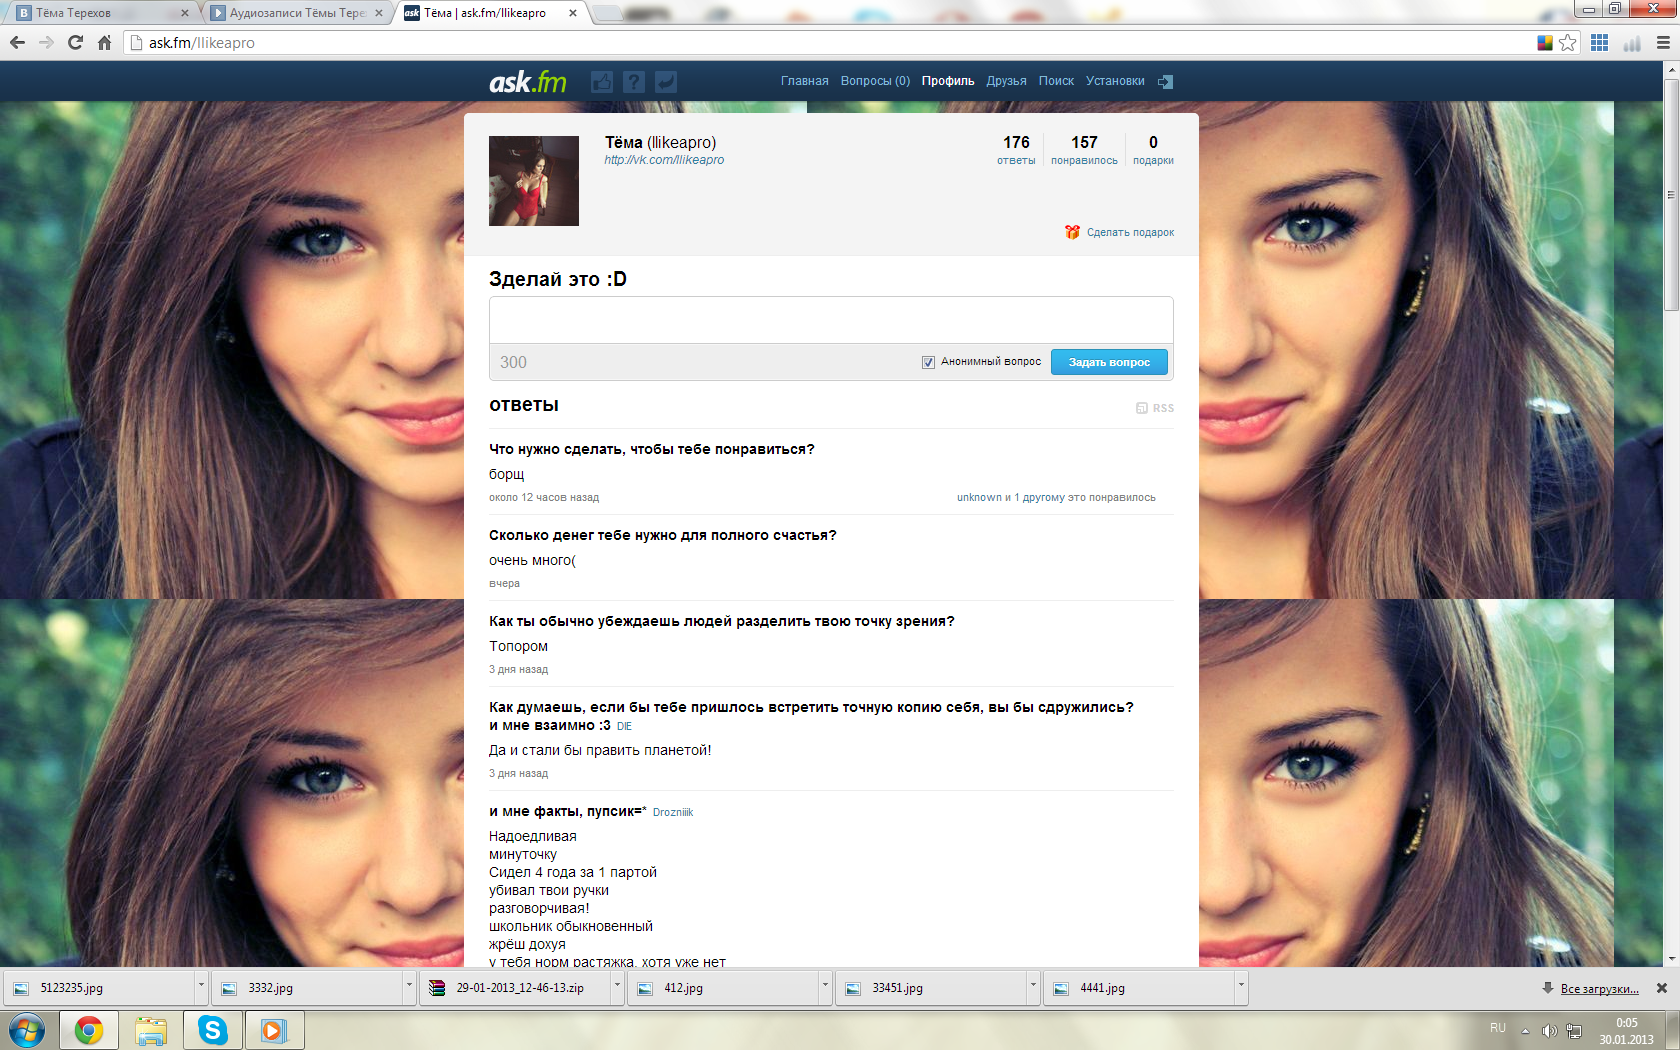The width and height of the screenshot is (1680, 1050).
Task: Bookmark this page with the star icon
Action: pos(1568,42)
